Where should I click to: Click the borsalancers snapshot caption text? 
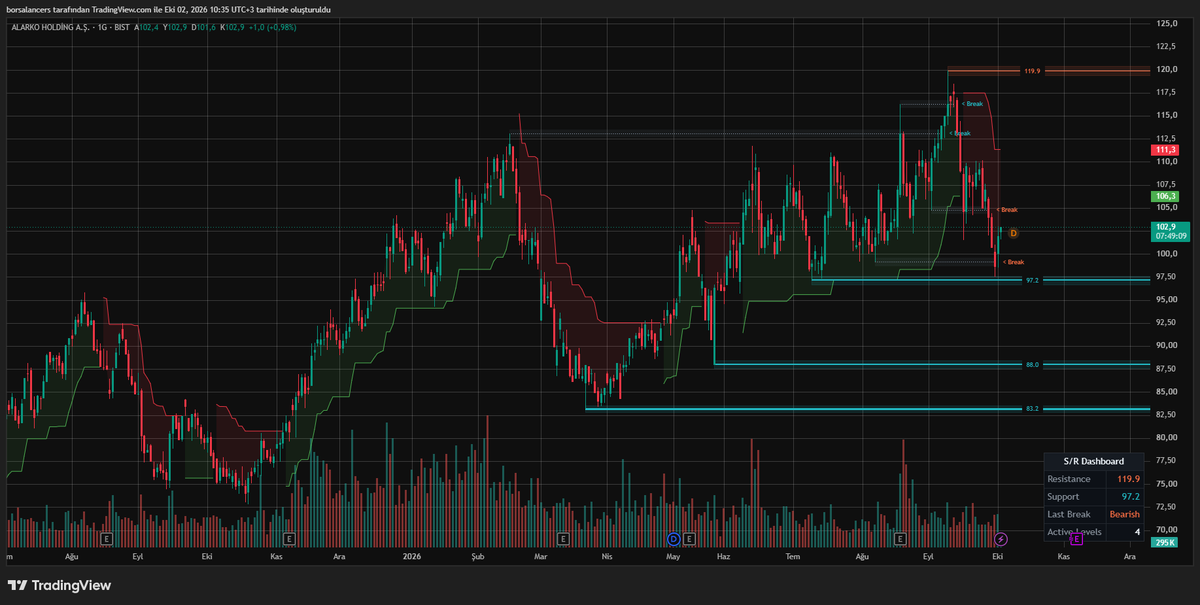point(168,9)
